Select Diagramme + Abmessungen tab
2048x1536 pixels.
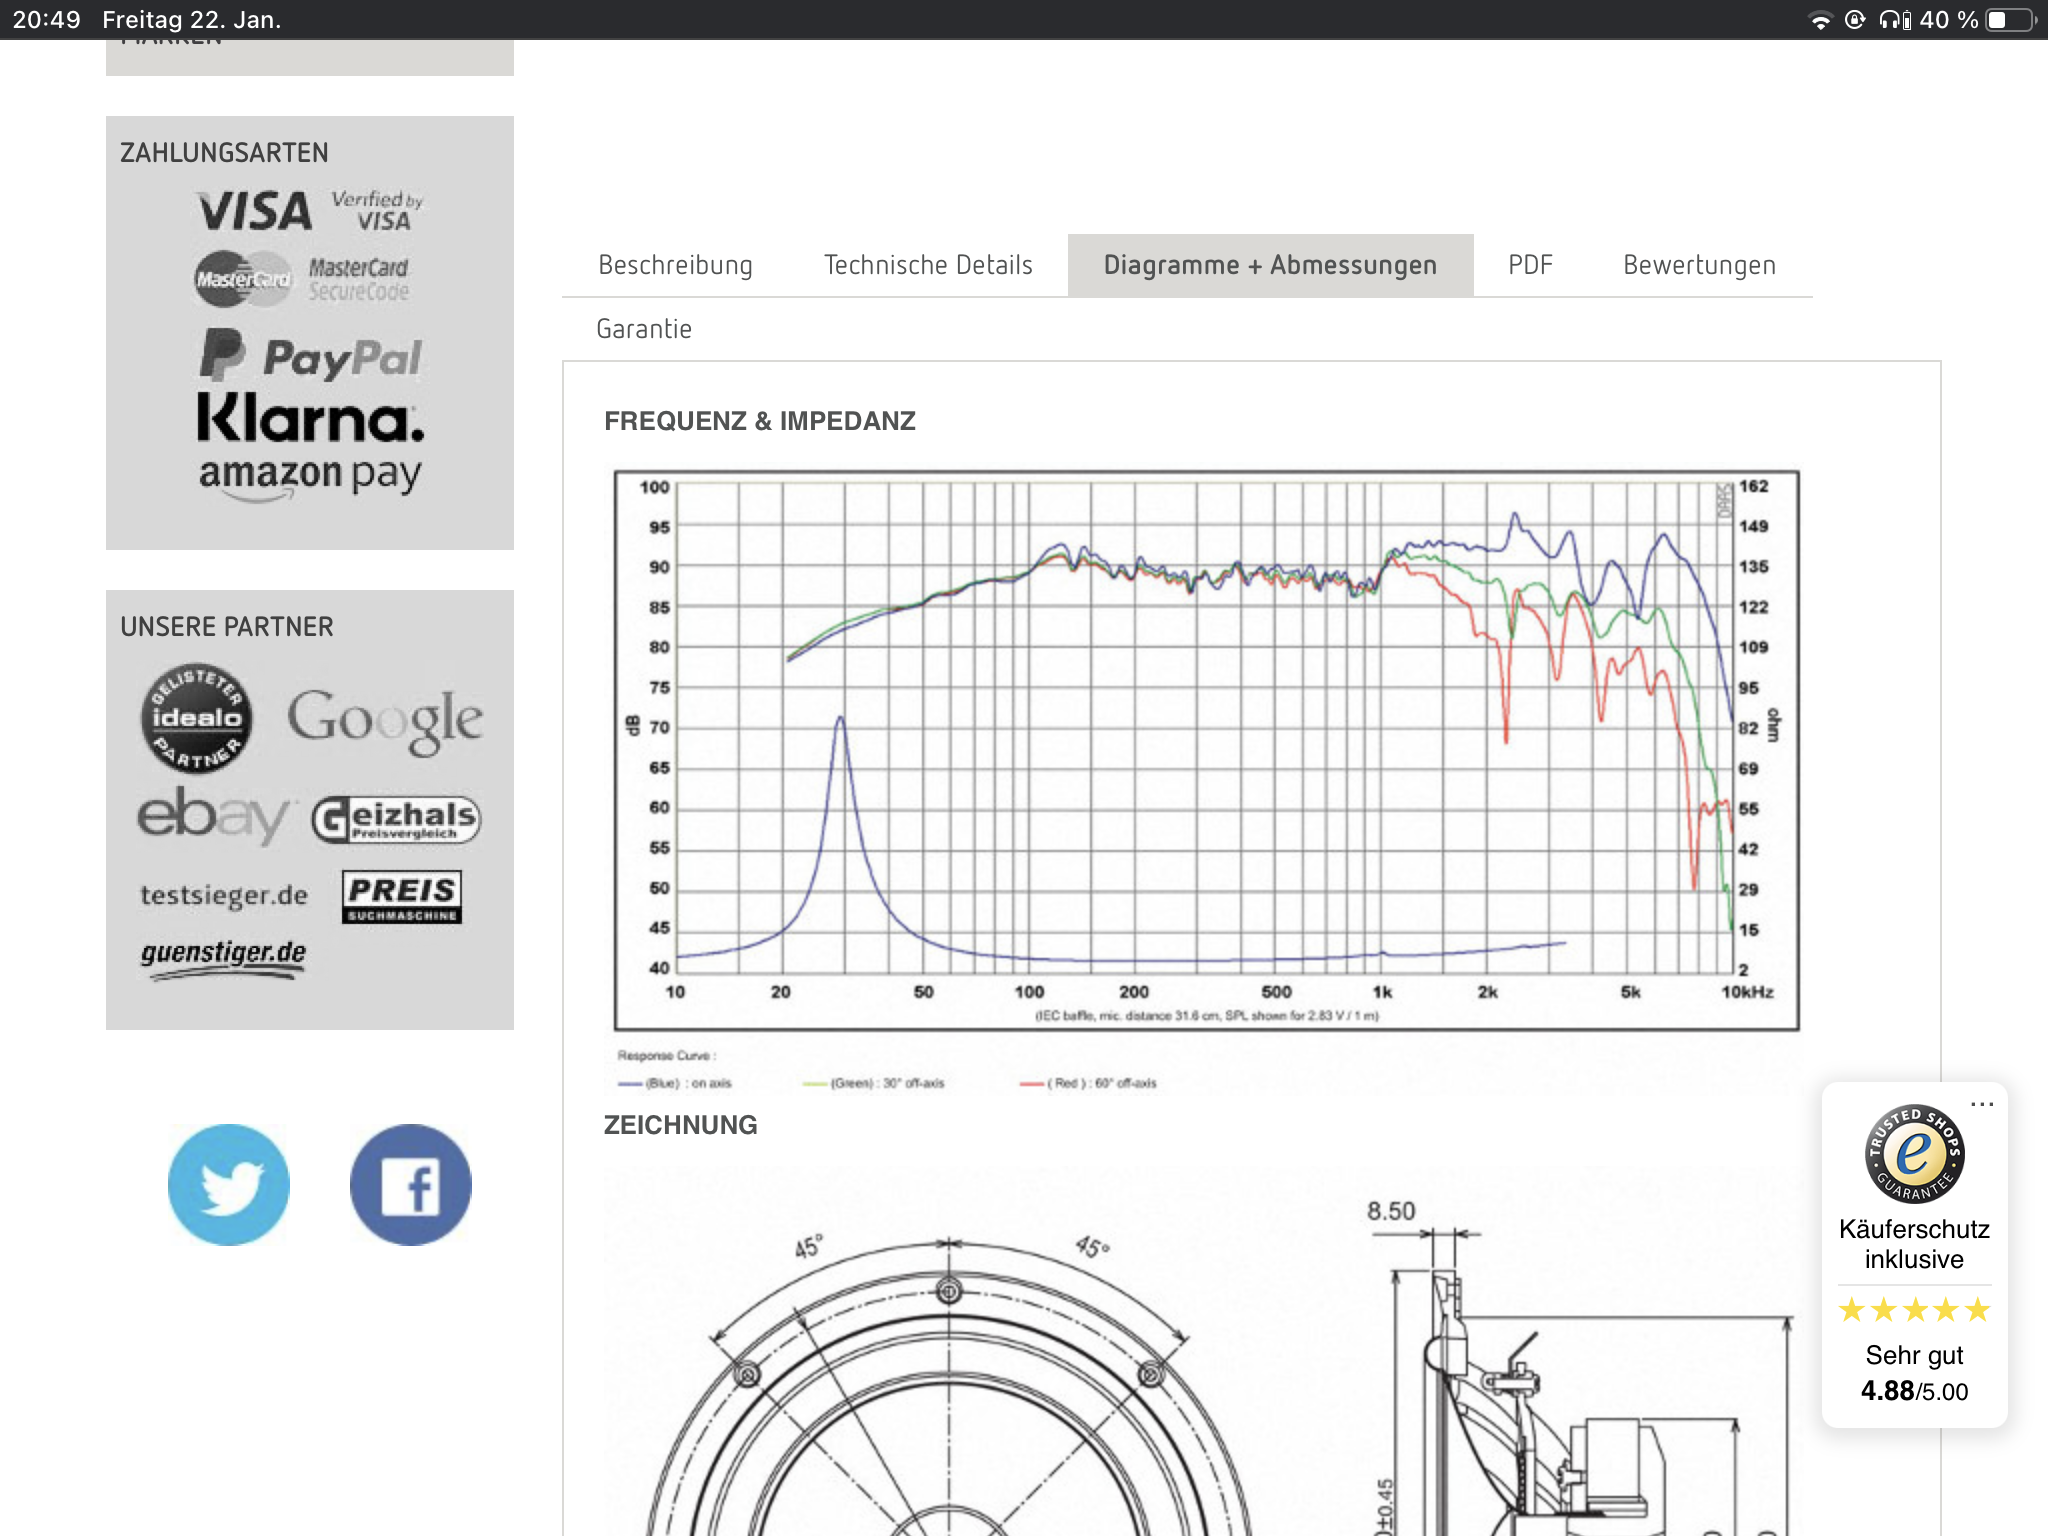1270,265
